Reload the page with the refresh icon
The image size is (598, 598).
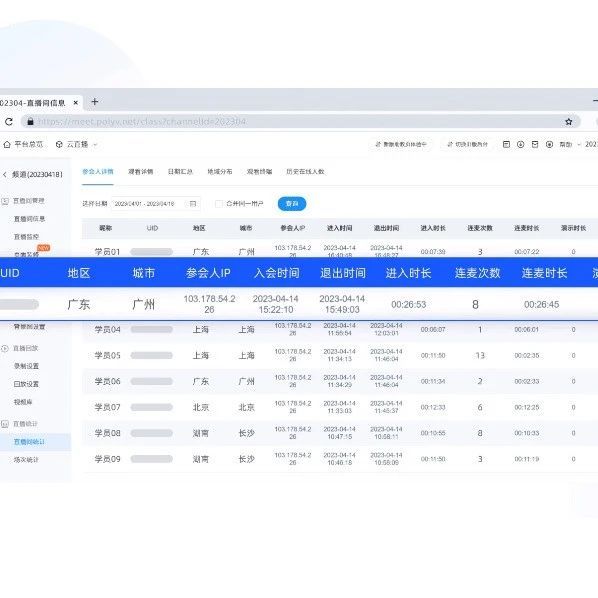coord(9,122)
